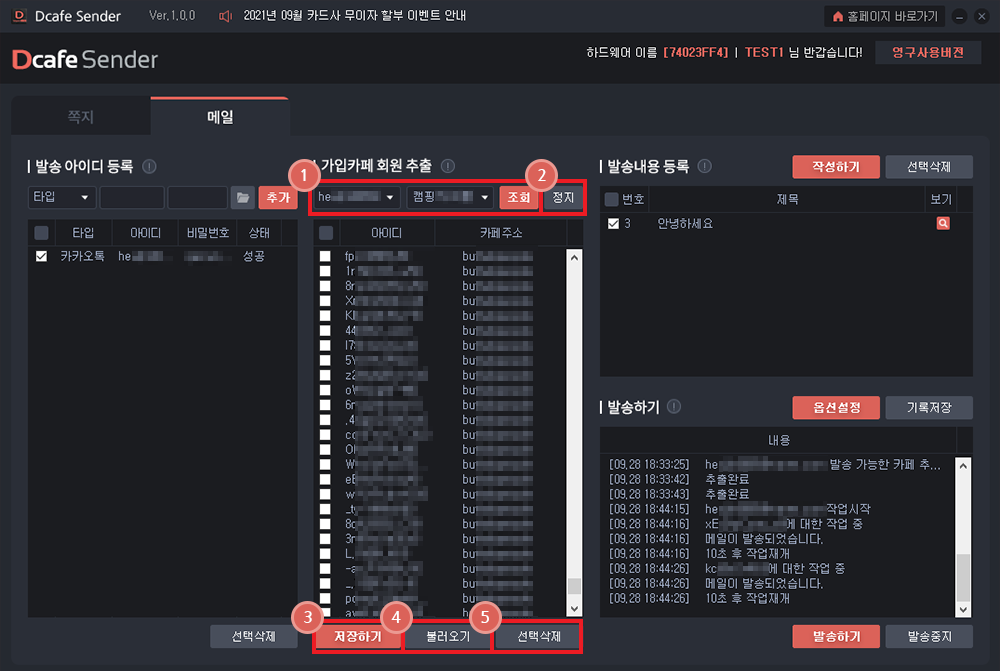Click member list scrollbar down arrow
This screenshot has width=1000, height=671.
click(x=574, y=608)
